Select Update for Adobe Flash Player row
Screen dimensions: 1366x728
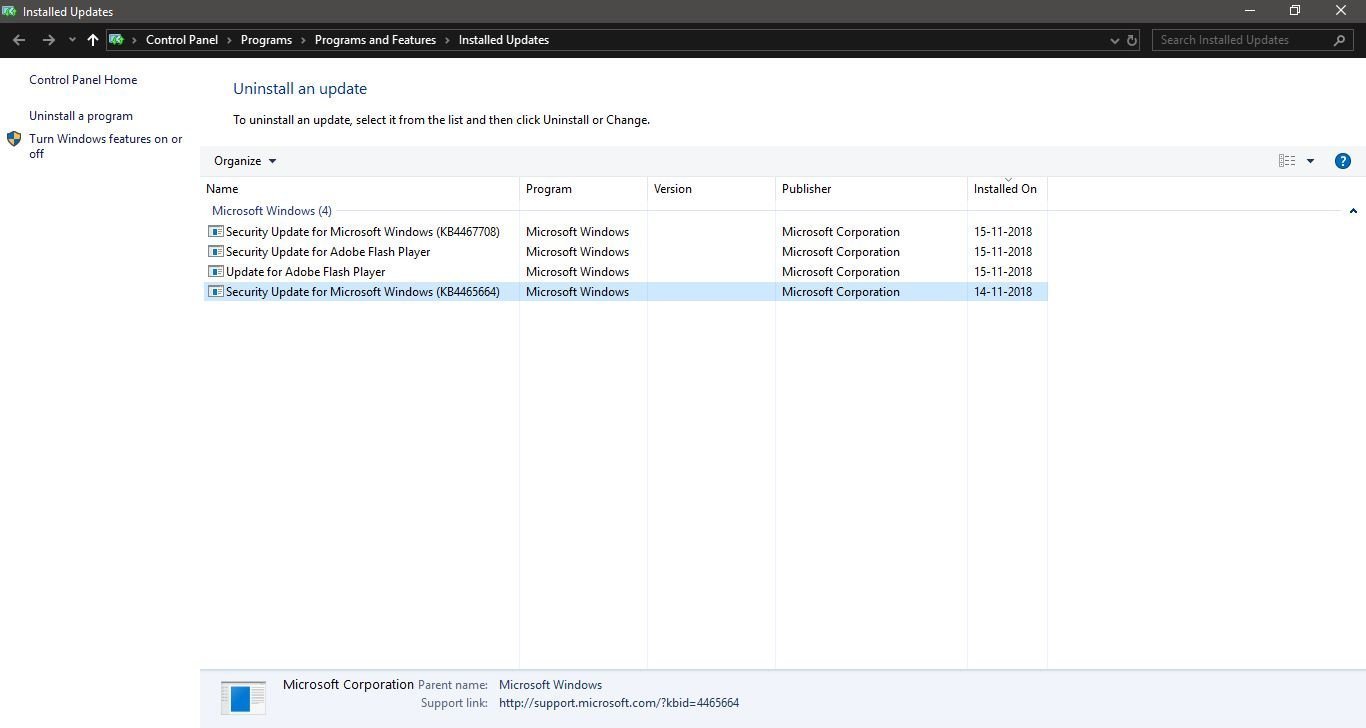[626, 272]
